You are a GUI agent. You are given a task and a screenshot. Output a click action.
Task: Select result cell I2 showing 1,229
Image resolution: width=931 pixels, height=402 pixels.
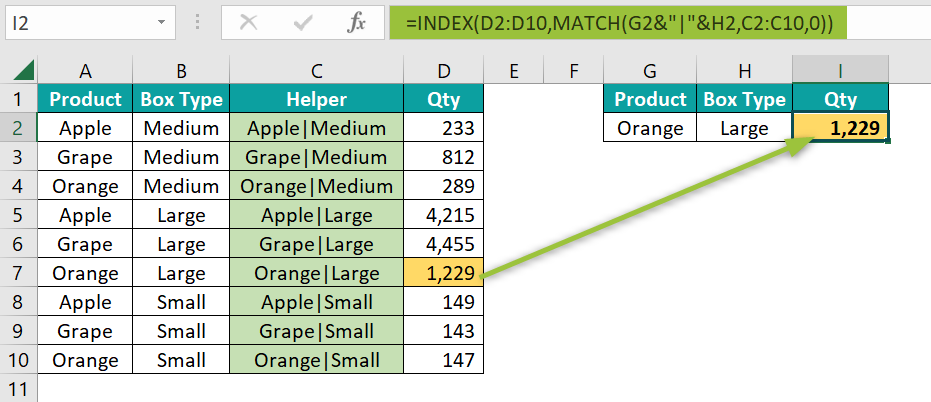coord(840,127)
